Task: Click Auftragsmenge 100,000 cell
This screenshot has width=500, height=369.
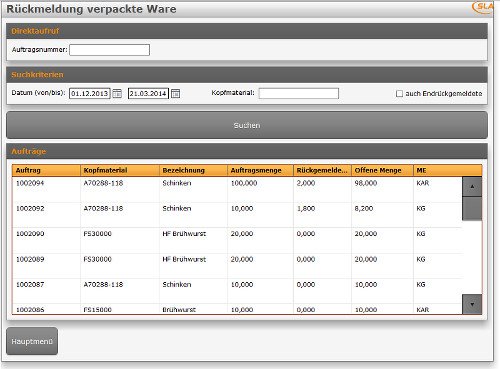Action: click(244, 183)
